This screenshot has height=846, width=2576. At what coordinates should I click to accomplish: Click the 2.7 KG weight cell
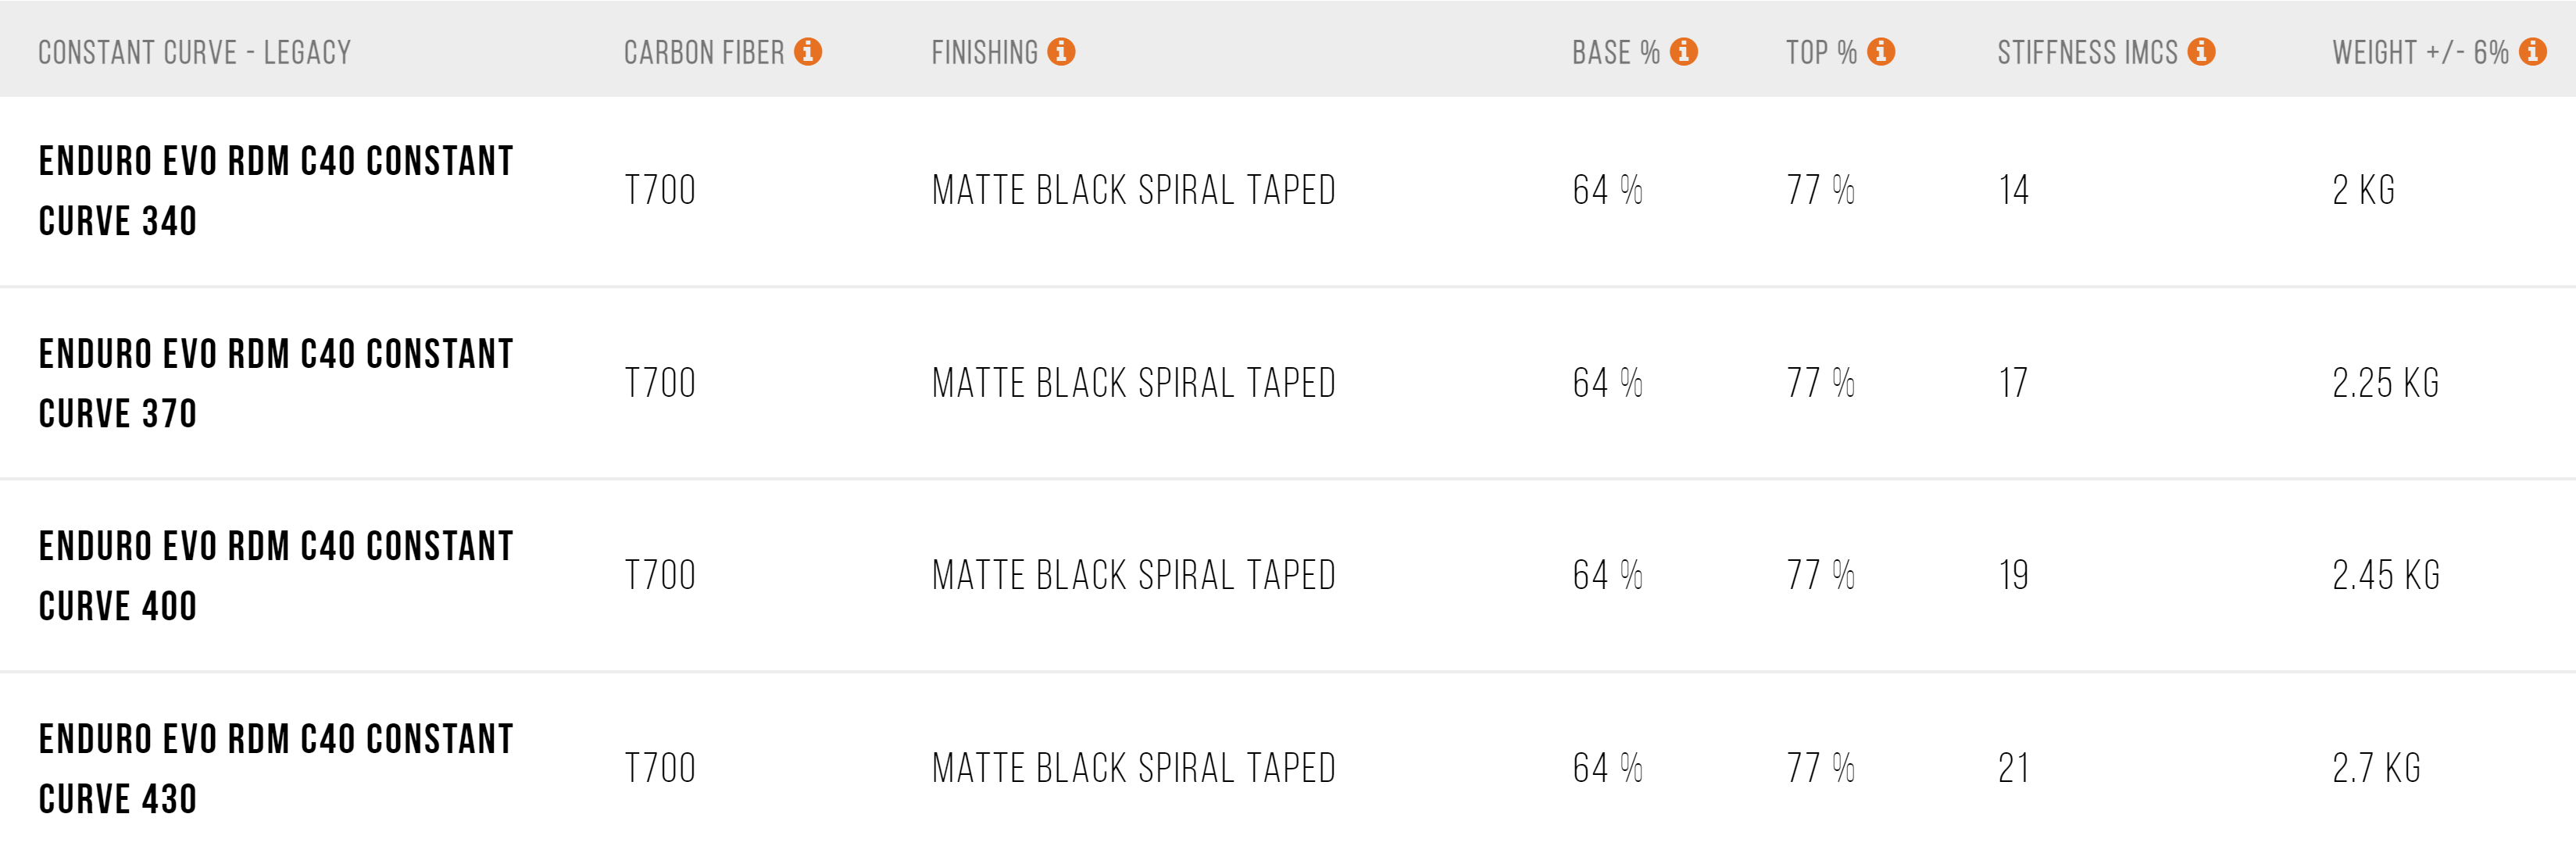2377,768
